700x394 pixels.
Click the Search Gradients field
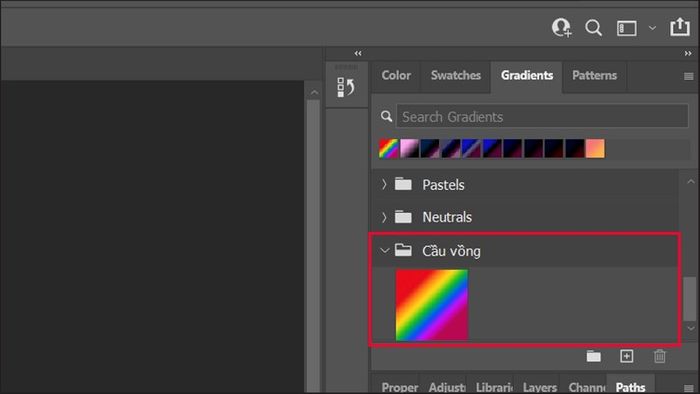pyautogui.click(x=542, y=116)
